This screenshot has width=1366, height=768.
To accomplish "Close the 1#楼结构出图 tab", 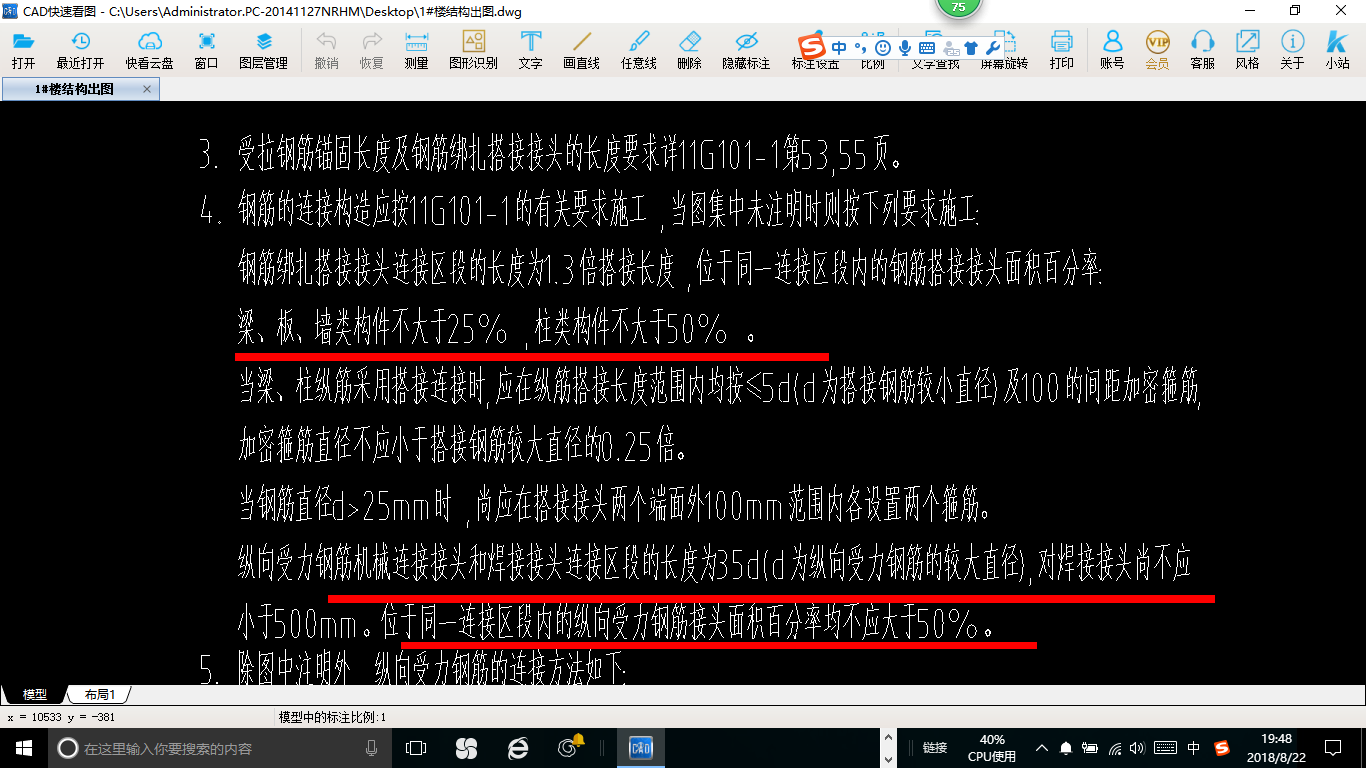I will coord(147,89).
